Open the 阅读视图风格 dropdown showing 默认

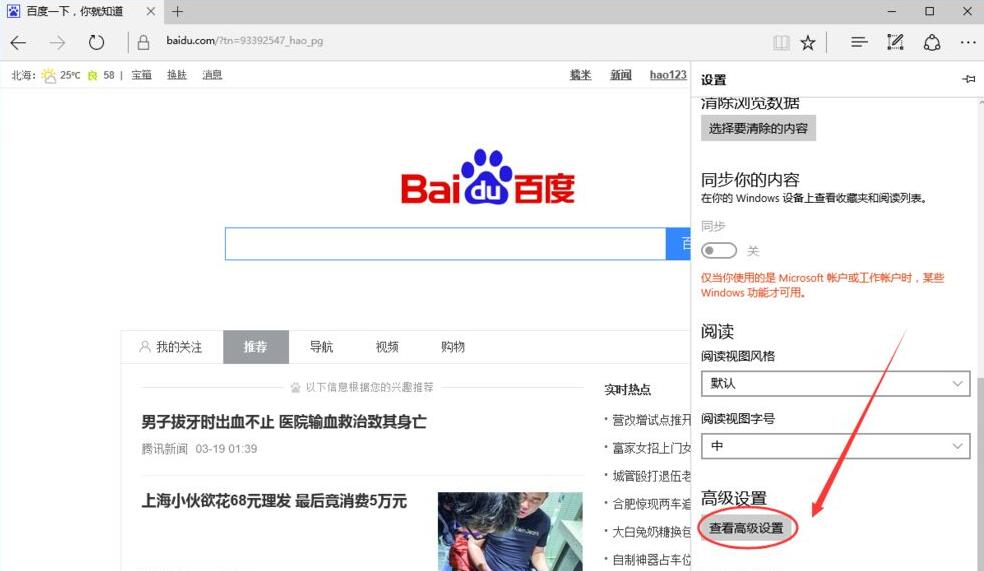(835, 383)
